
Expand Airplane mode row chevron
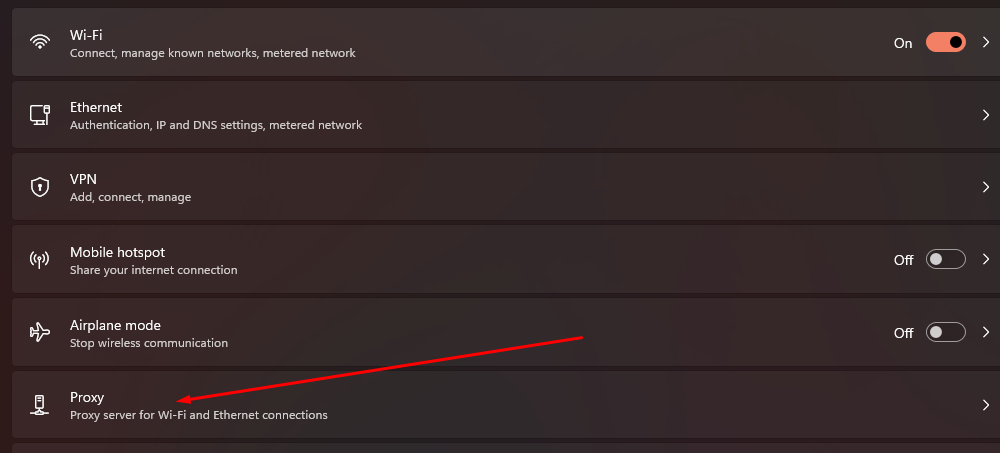tap(985, 332)
